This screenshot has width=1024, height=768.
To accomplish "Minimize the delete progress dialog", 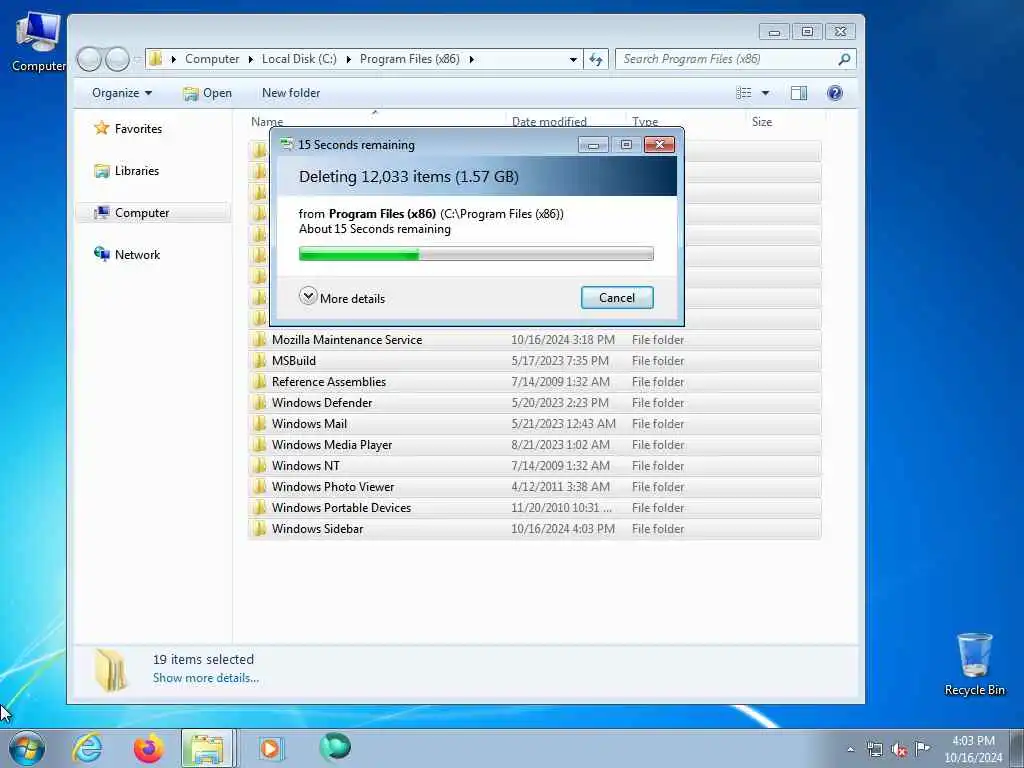I will 593,144.
